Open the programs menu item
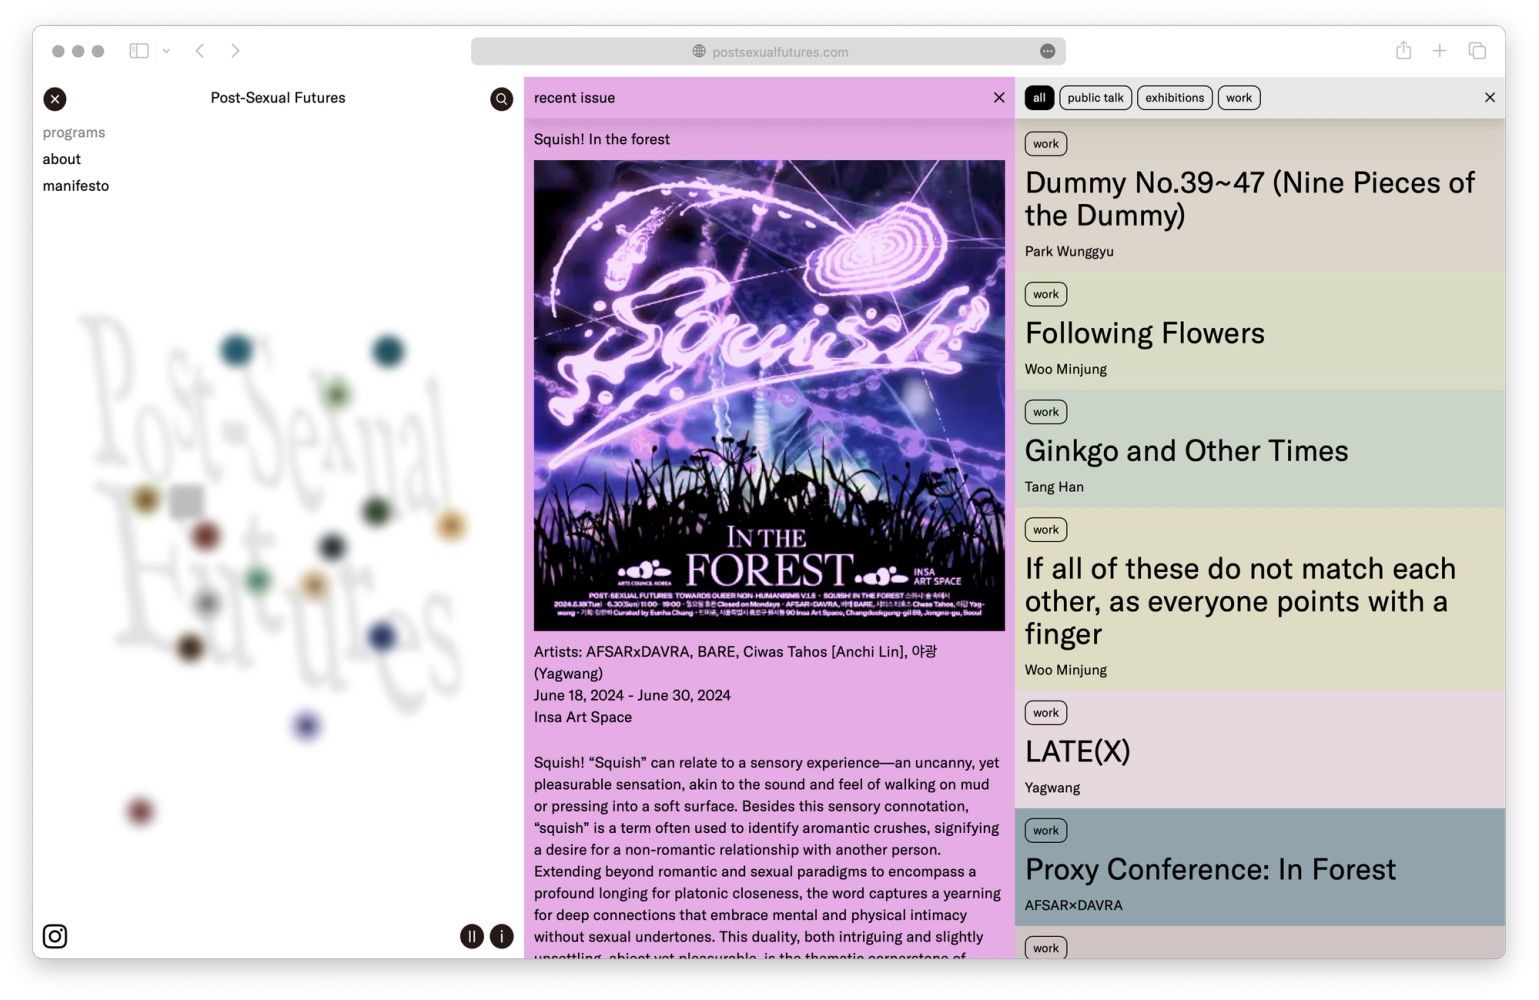The width and height of the screenshot is (1539, 1000). tap(74, 133)
